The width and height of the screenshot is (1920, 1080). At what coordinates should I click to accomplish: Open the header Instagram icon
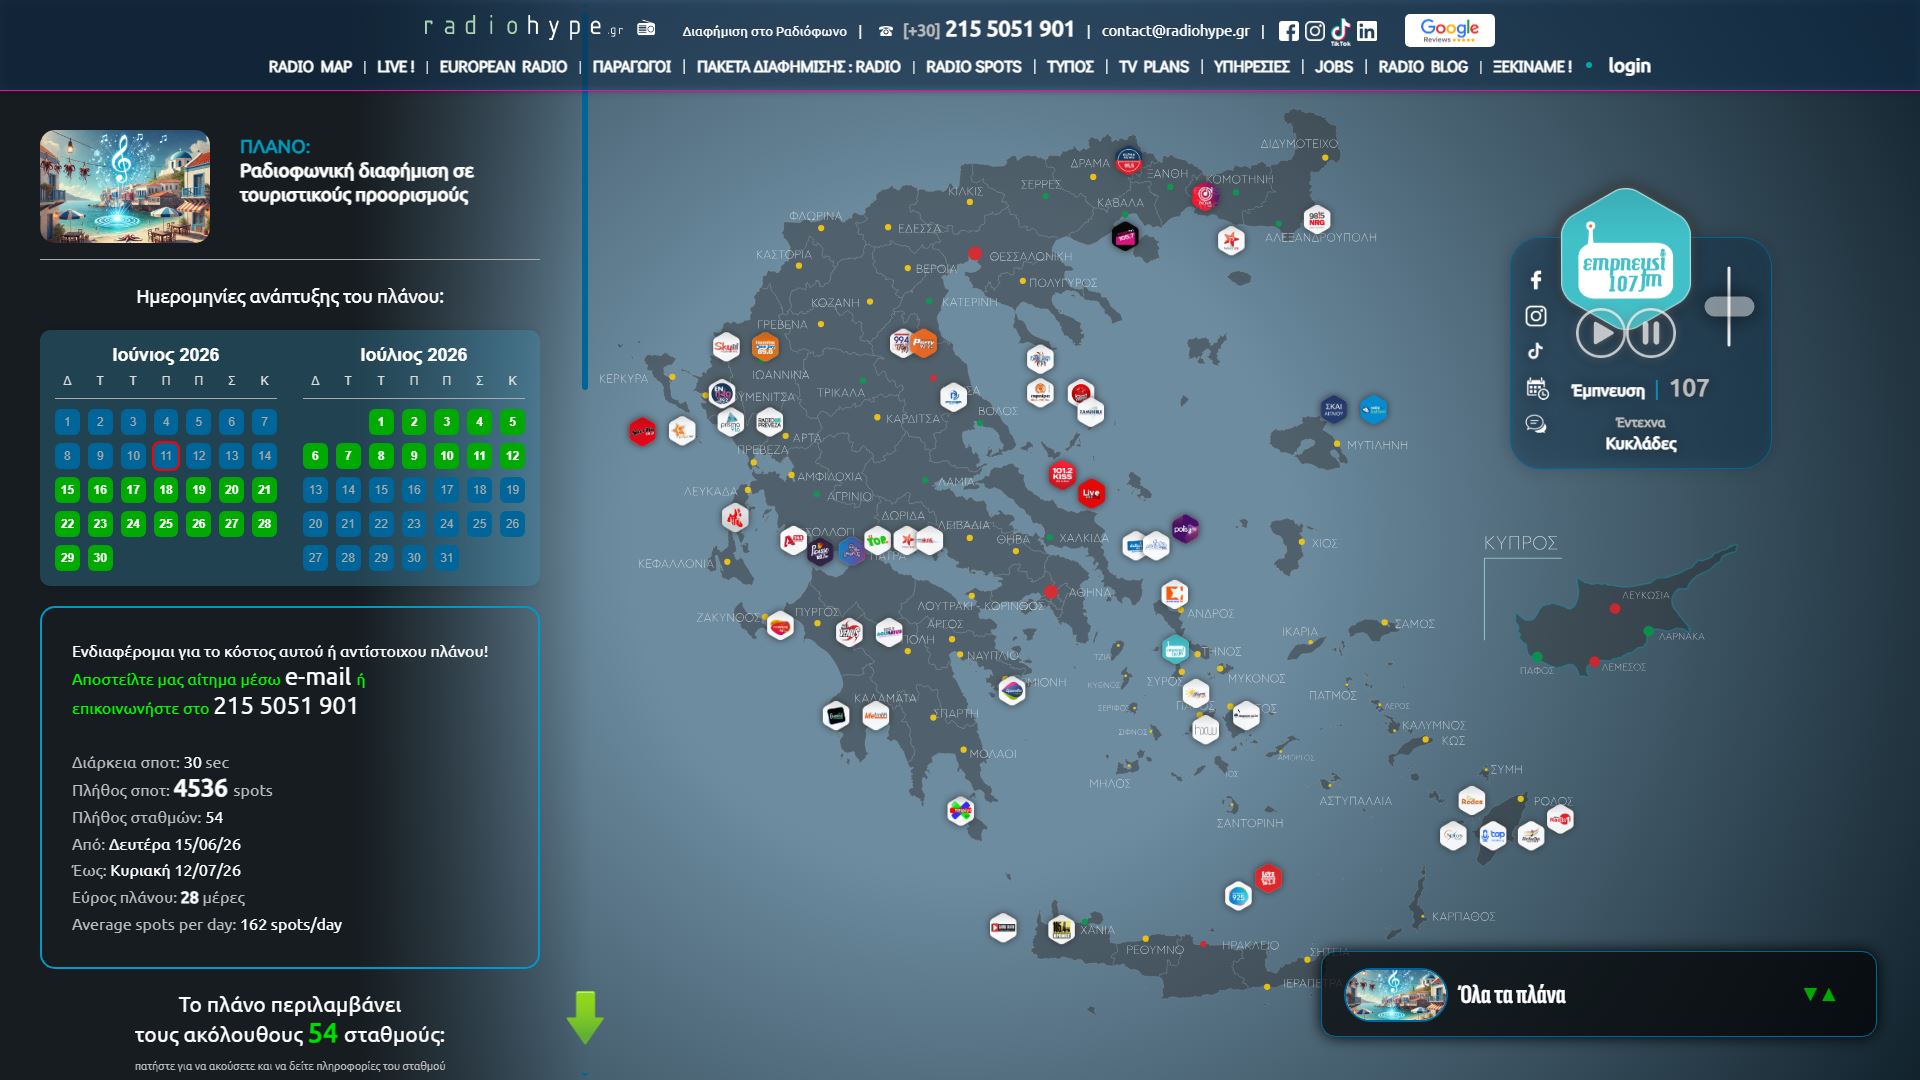1314,31
